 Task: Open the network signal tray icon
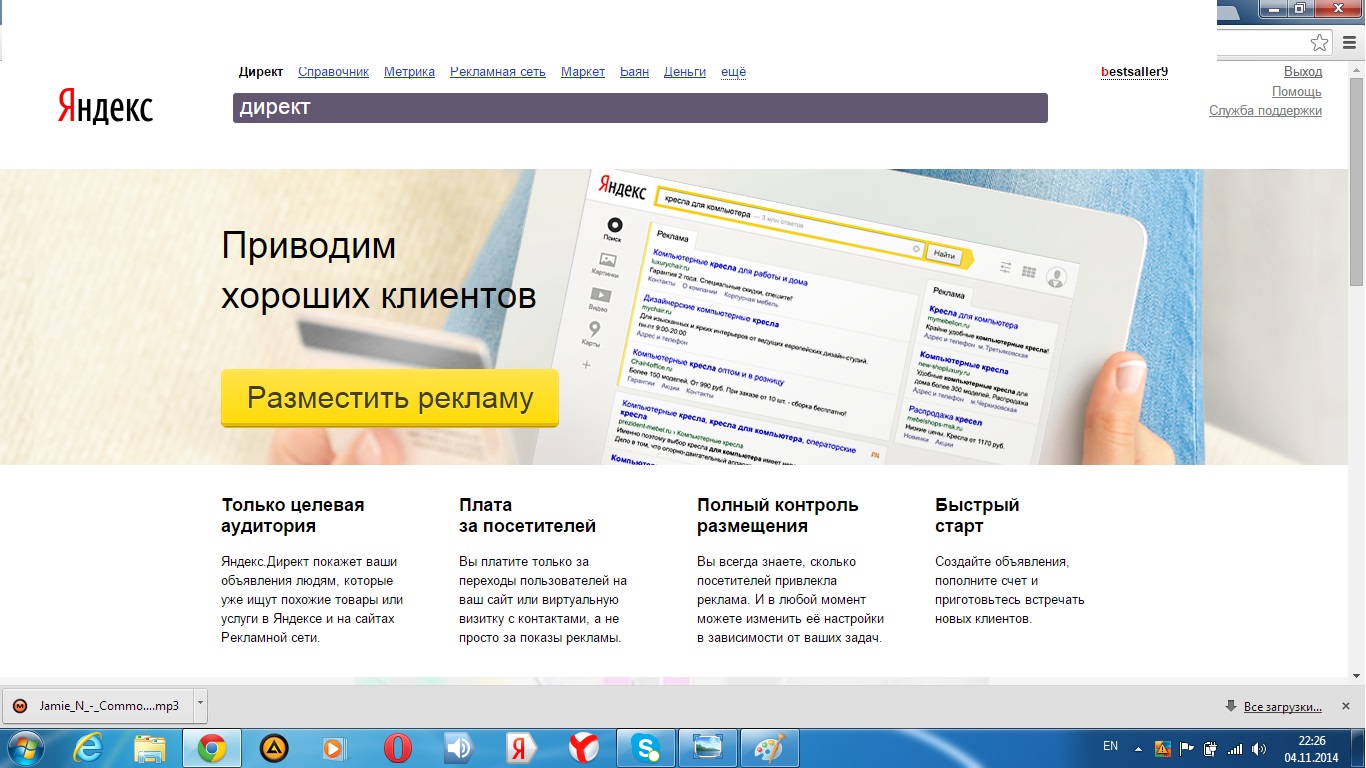(x=1235, y=748)
